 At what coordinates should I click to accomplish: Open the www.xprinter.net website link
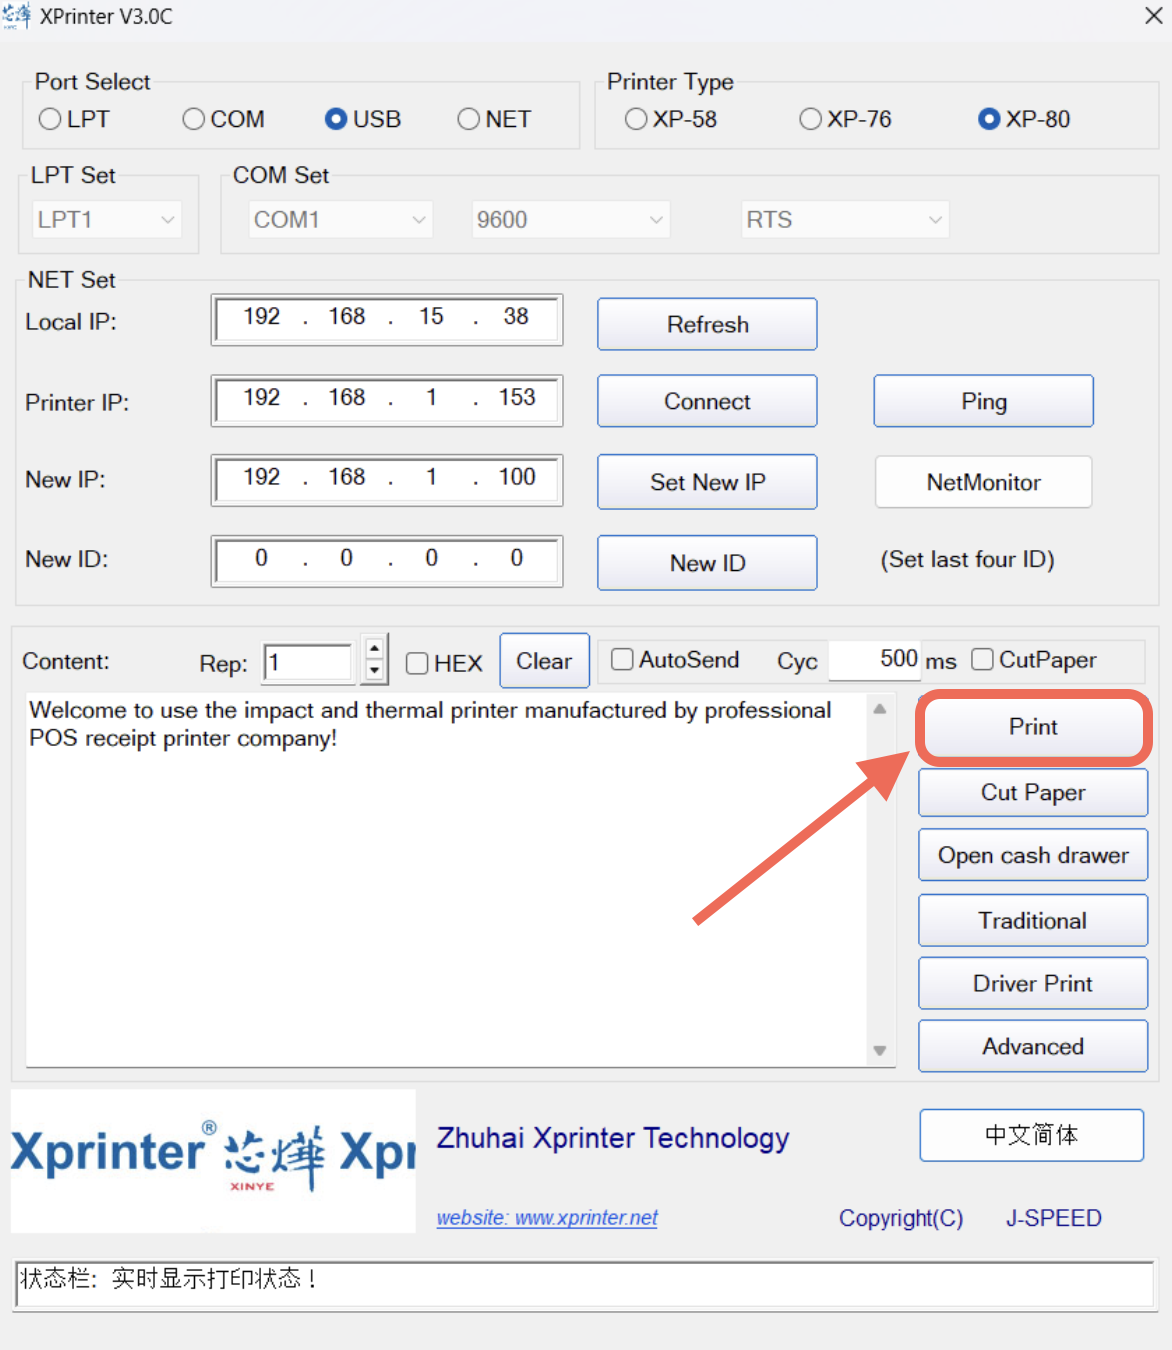click(547, 1218)
